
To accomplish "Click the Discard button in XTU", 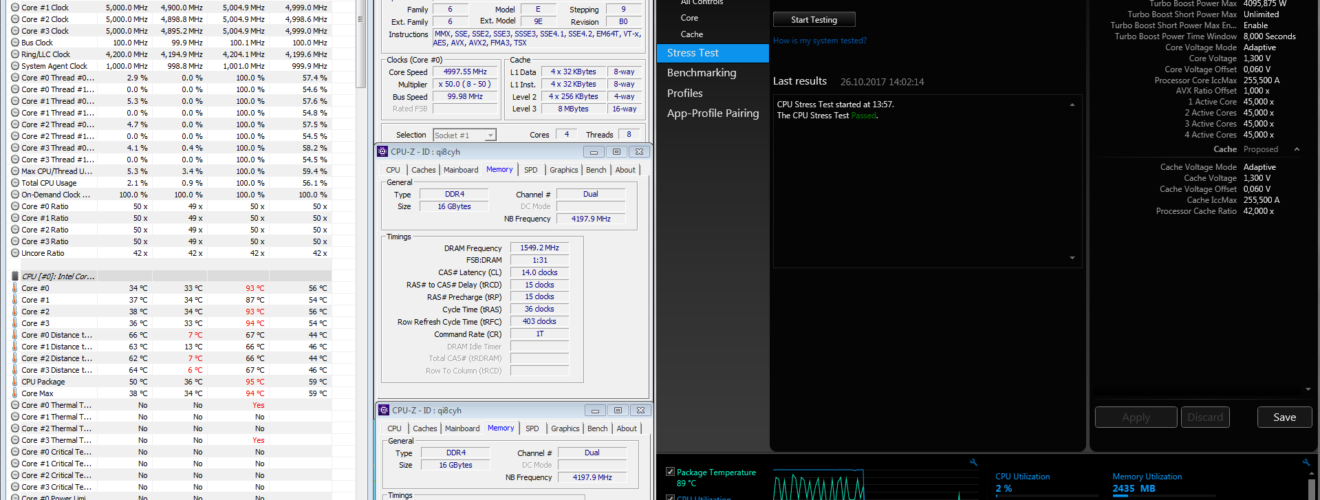I will pyautogui.click(x=1205, y=417).
